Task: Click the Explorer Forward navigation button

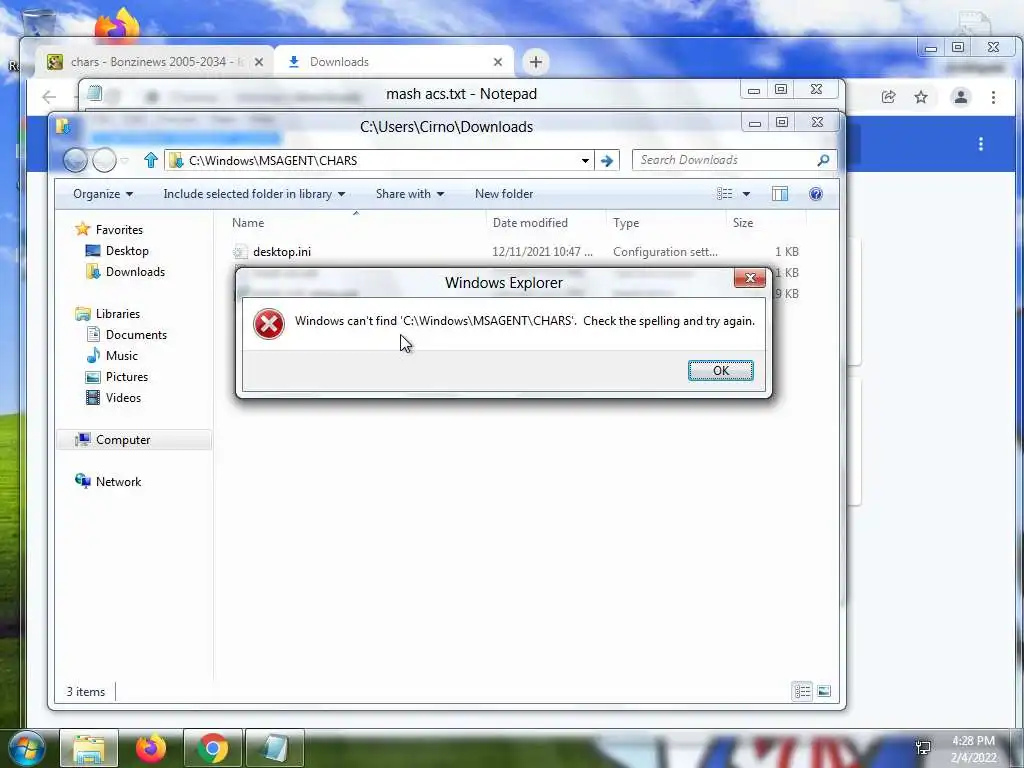Action: point(104,160)
